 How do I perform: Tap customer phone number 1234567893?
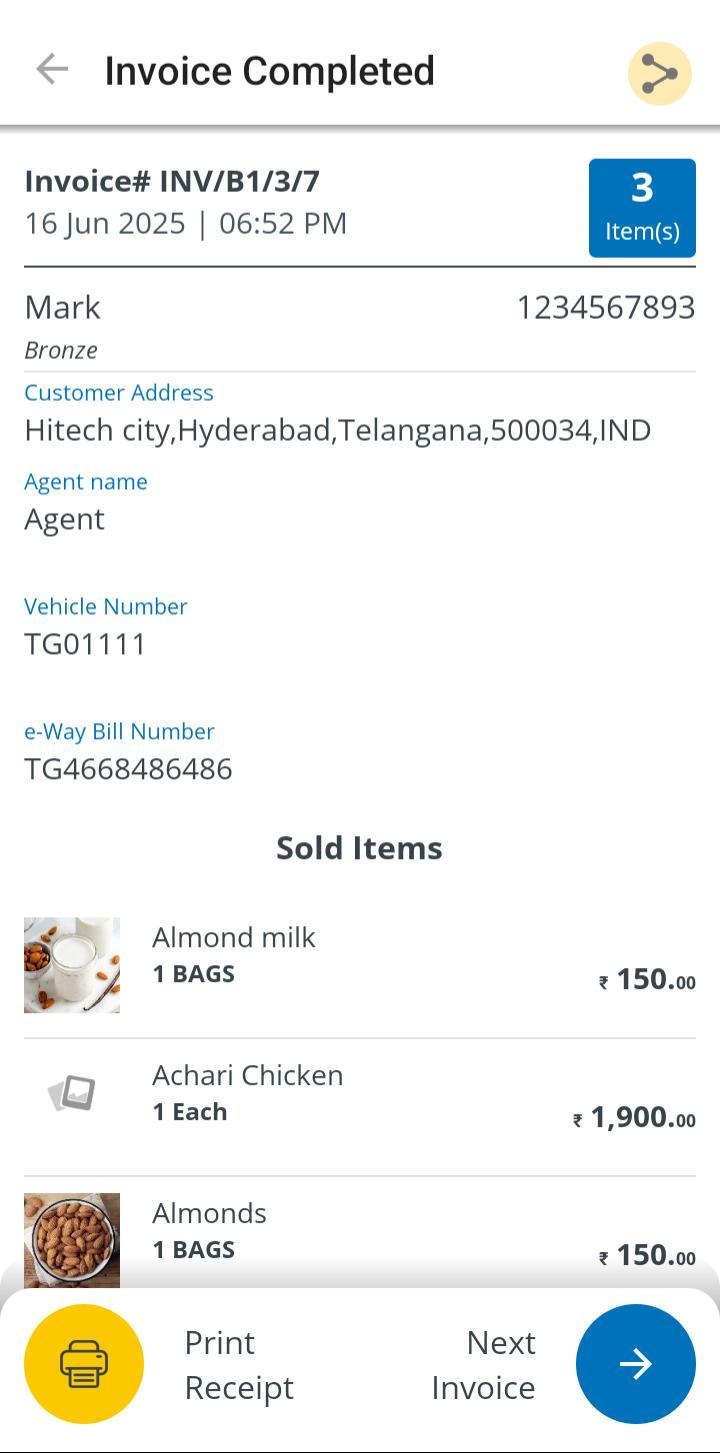(x=605, y=307)
